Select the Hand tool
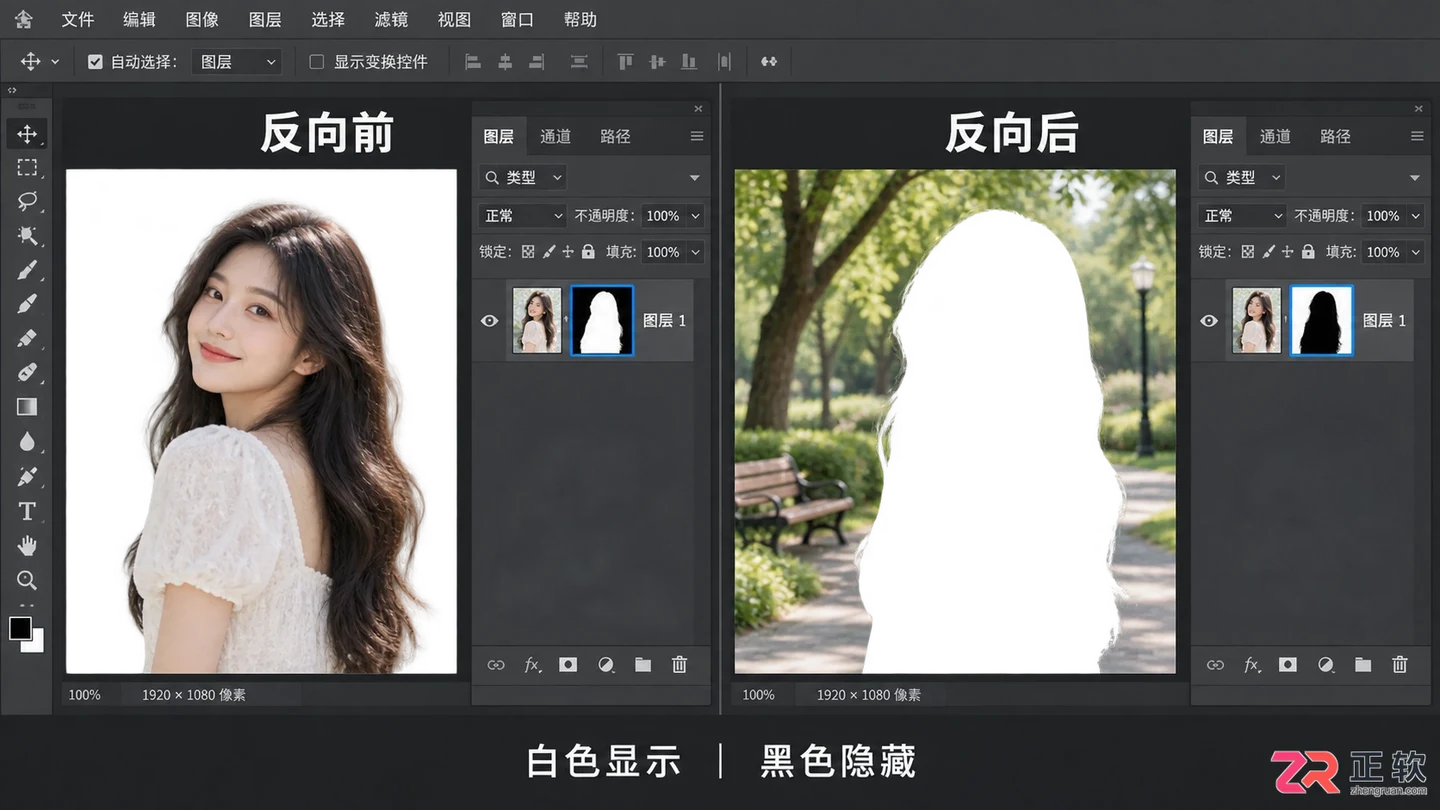The height and width of the screenshot is (810, 1440). coord(27,545)
